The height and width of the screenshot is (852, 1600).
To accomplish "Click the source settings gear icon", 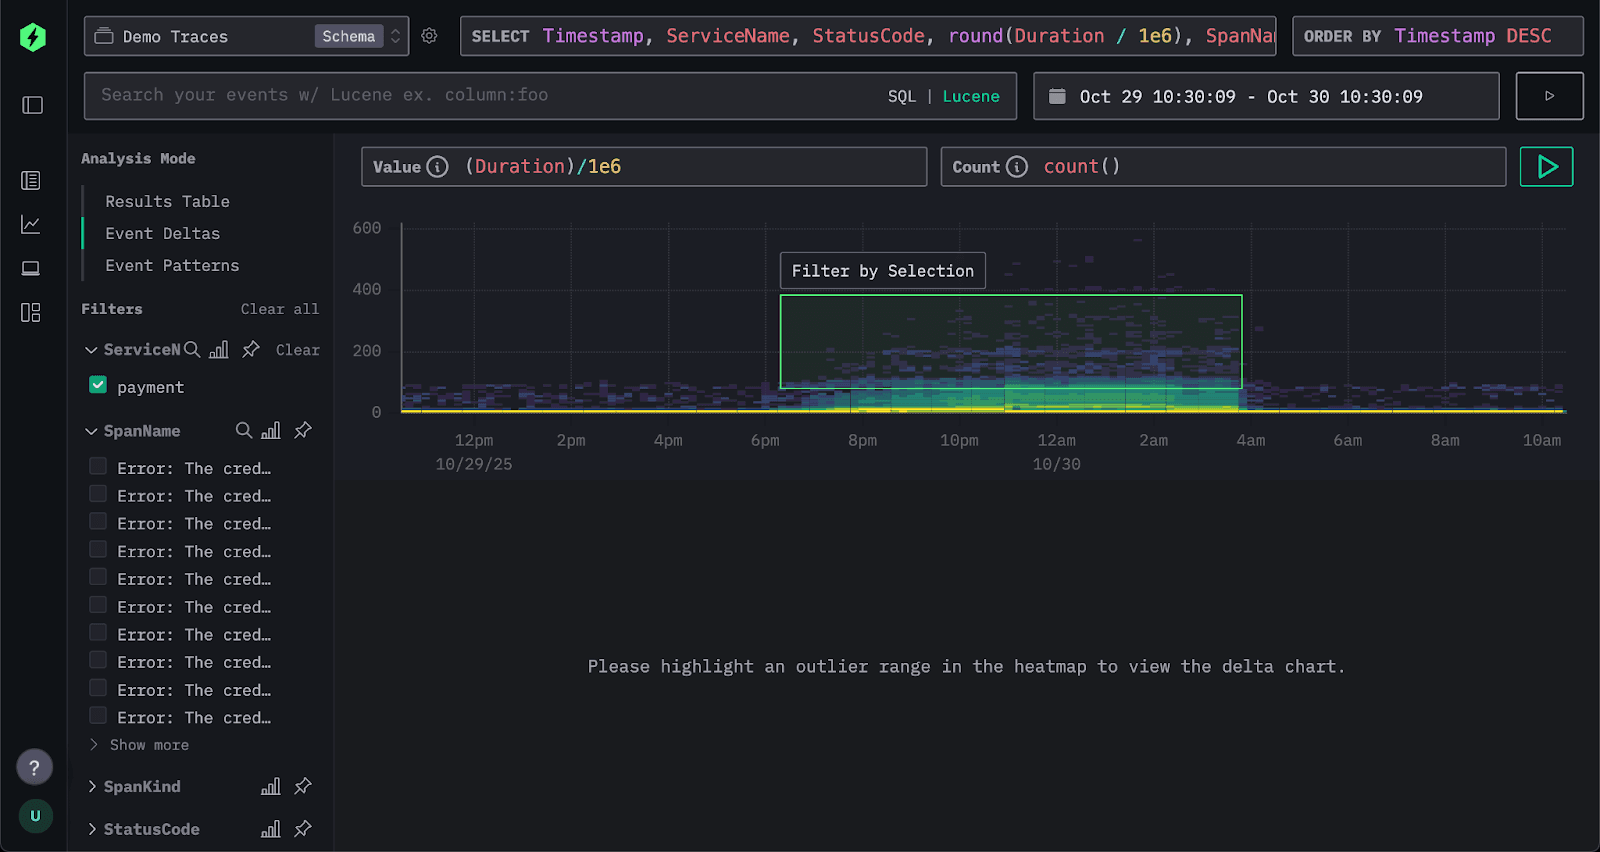I will tap(429, 36).
